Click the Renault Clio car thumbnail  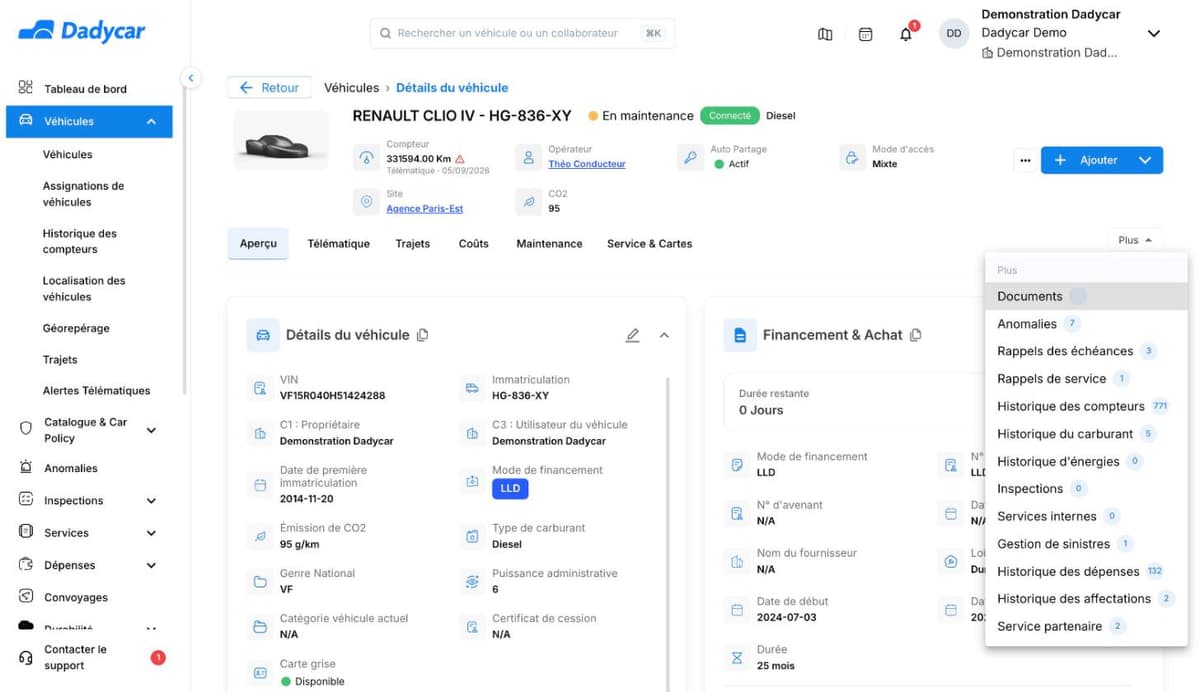point(281,140)
